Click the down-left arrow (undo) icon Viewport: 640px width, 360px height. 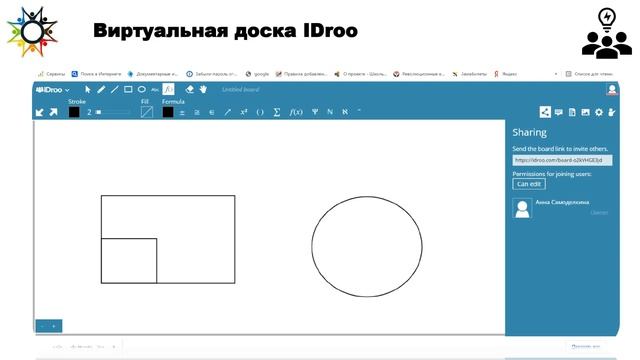(40, 112)
